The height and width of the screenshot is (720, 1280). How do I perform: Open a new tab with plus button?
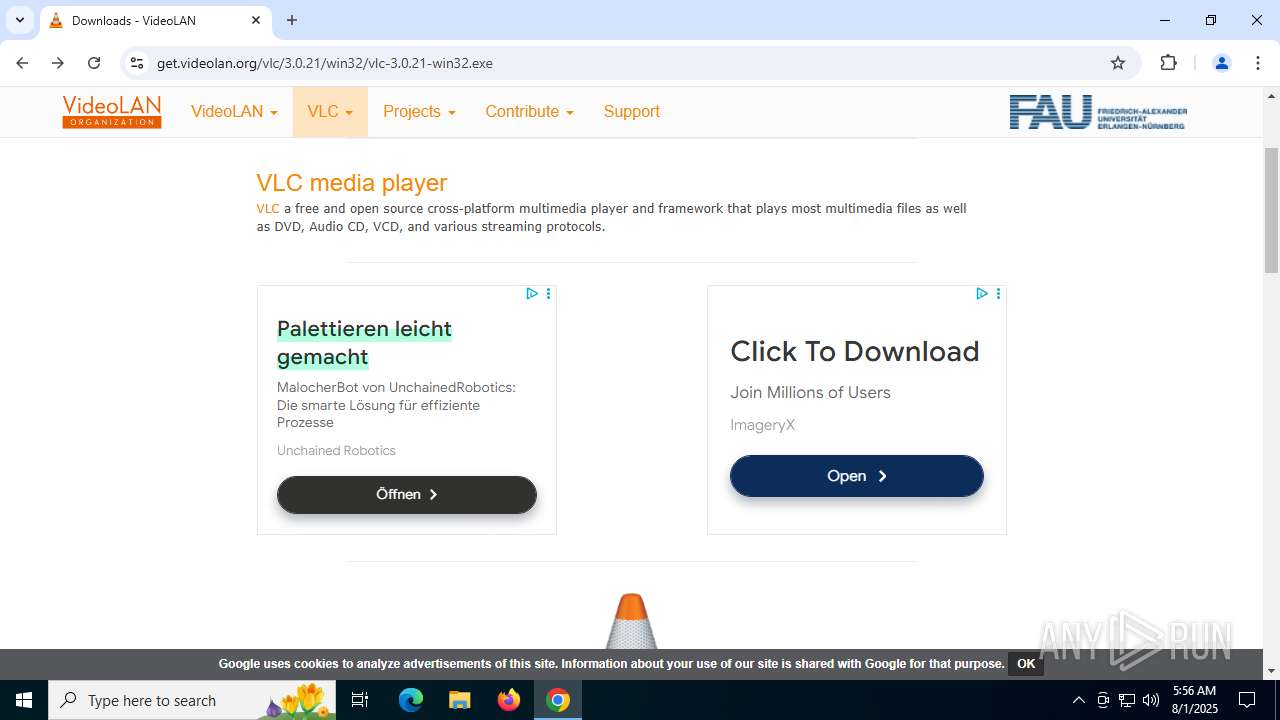coord(292,20)
